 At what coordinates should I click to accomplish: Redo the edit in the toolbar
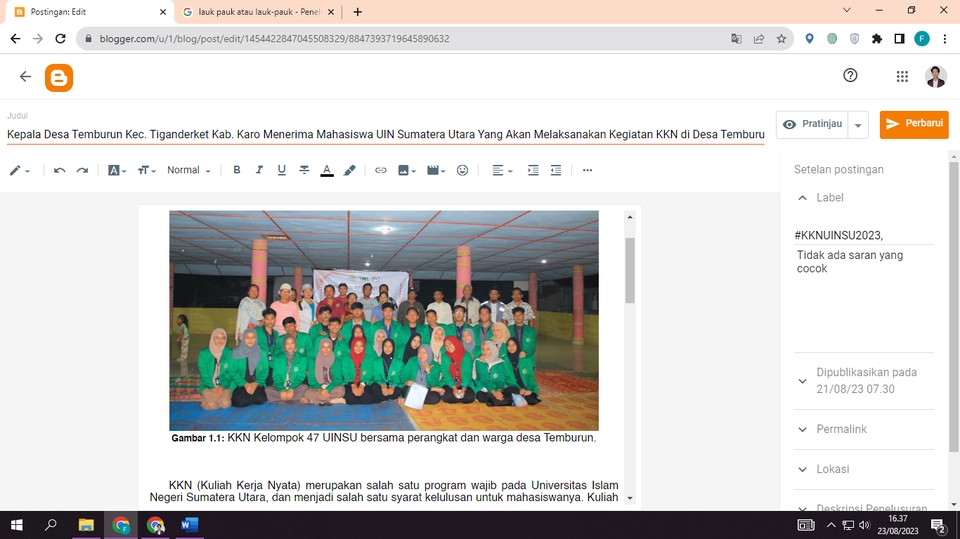pos(82,170)
